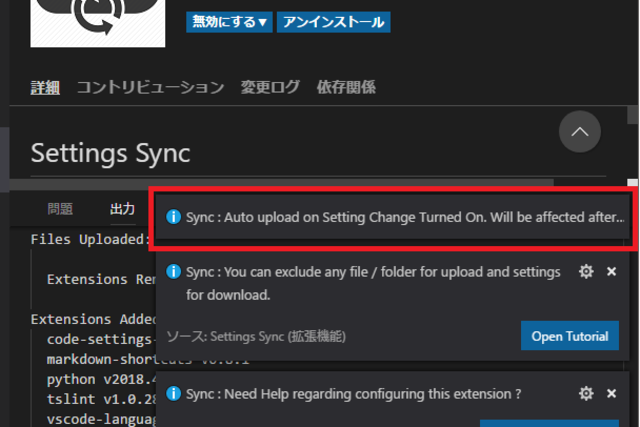Click the round scroll-to-top arrow button
Viewport: 640px width, 427px height.
(x=580, y=131)
